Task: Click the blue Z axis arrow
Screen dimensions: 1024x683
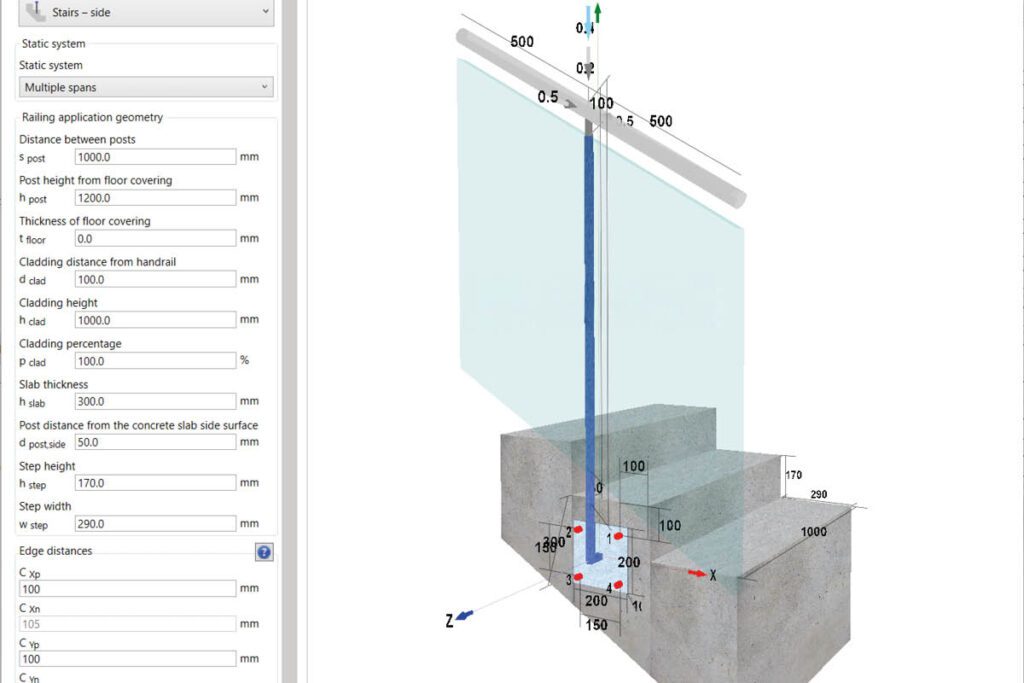Action: click(464, 615)
